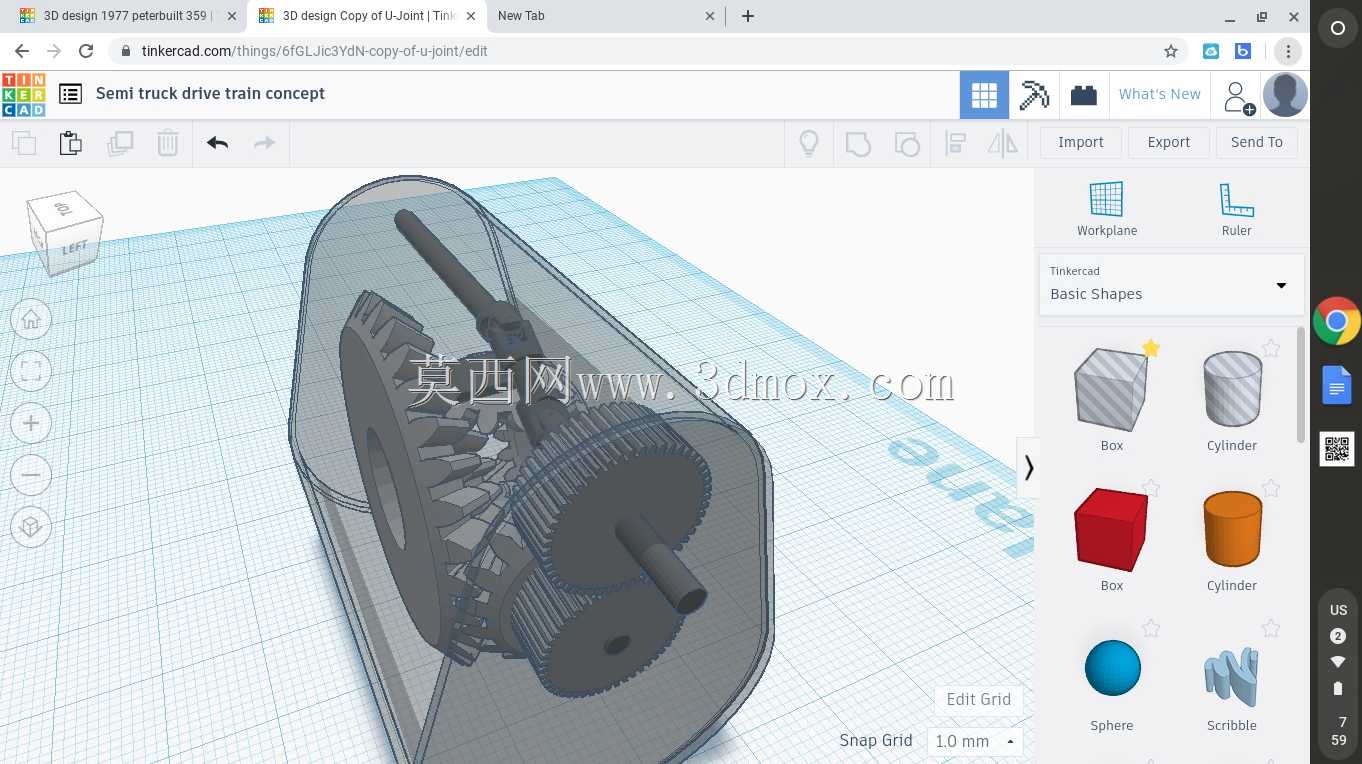The height and width of the screenshot is (764, 1362).
Task: Click the Mirror flip icon
Action: point(1003,143)
